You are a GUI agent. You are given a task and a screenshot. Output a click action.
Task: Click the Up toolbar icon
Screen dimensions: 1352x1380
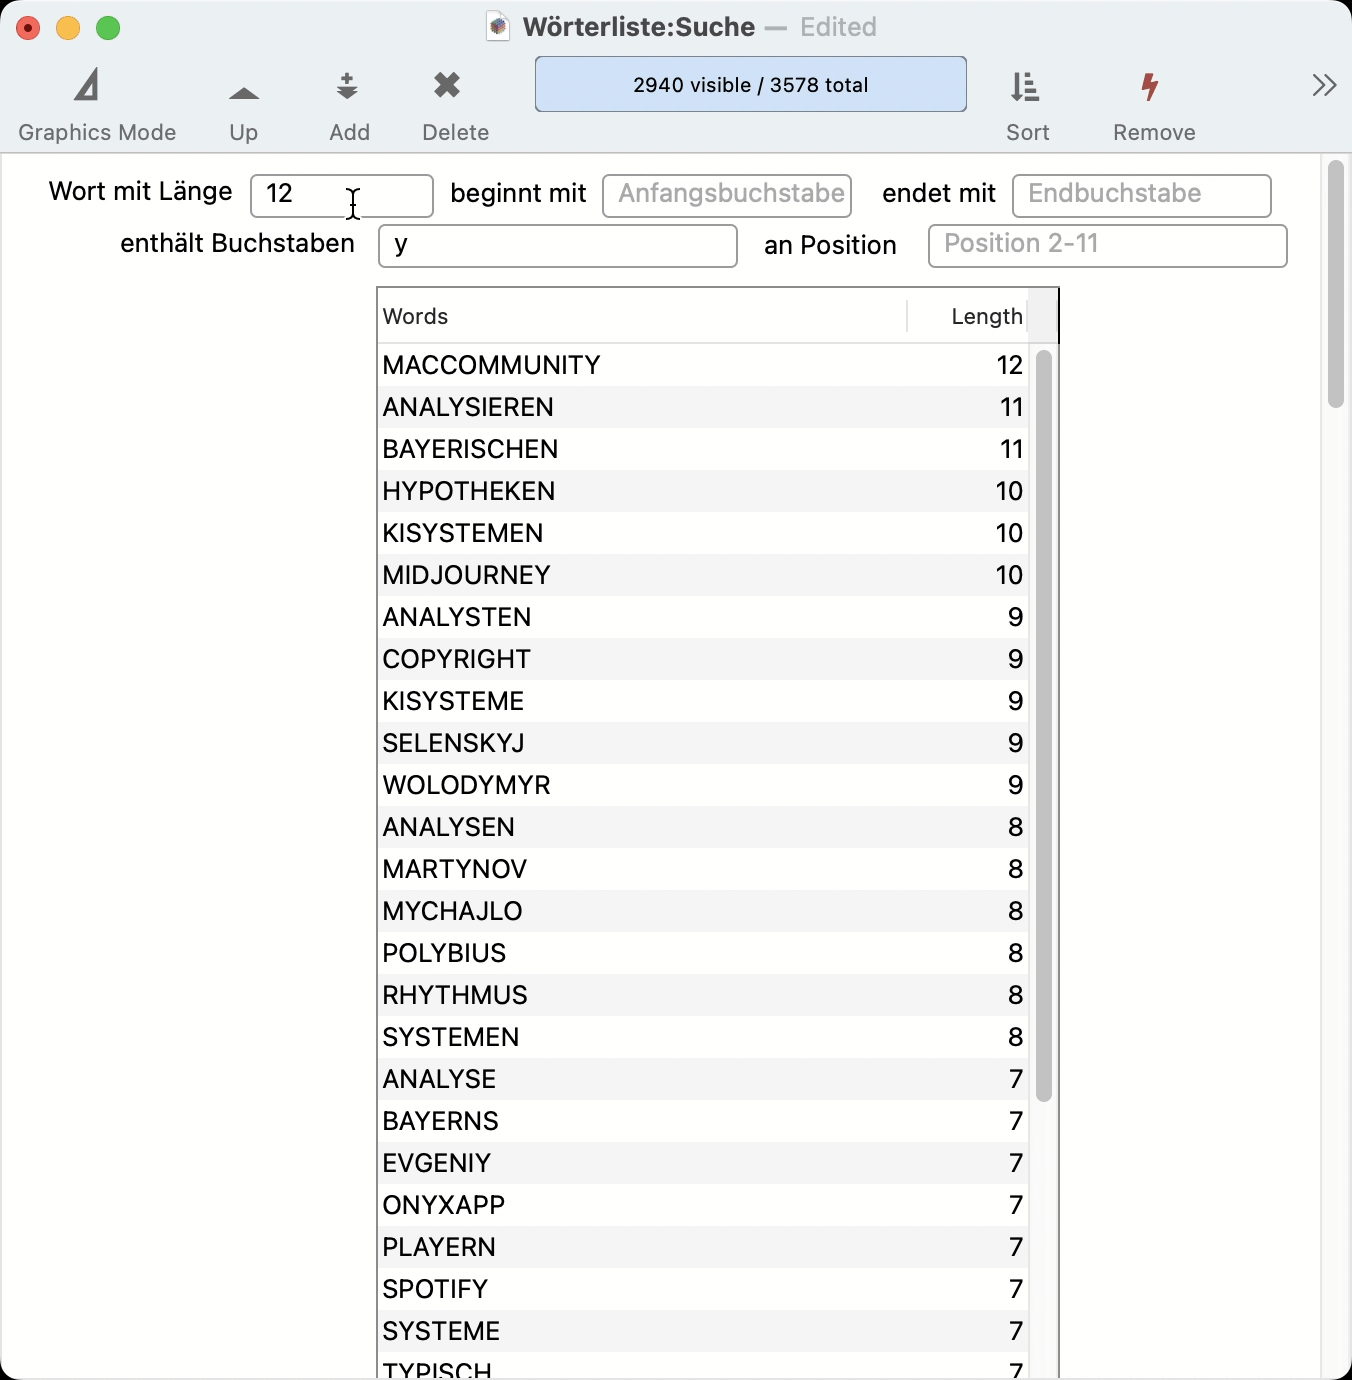(x=244, y=94)
